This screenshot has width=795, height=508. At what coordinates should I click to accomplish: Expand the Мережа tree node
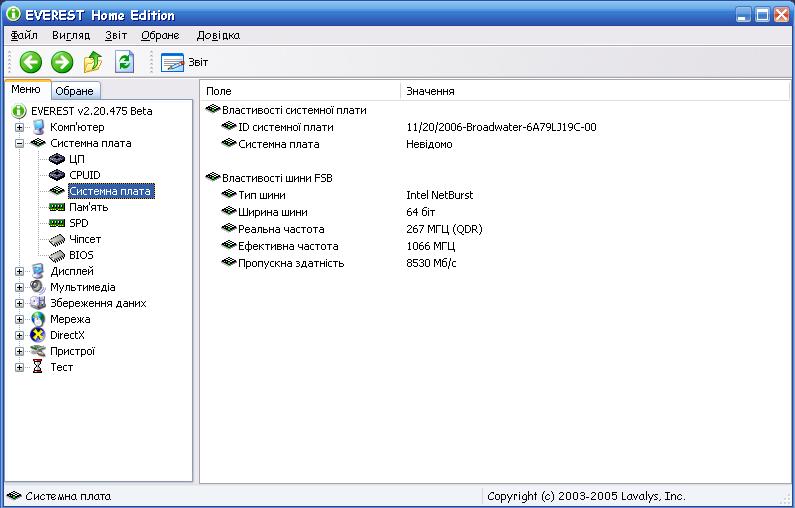tap(19, 319)
